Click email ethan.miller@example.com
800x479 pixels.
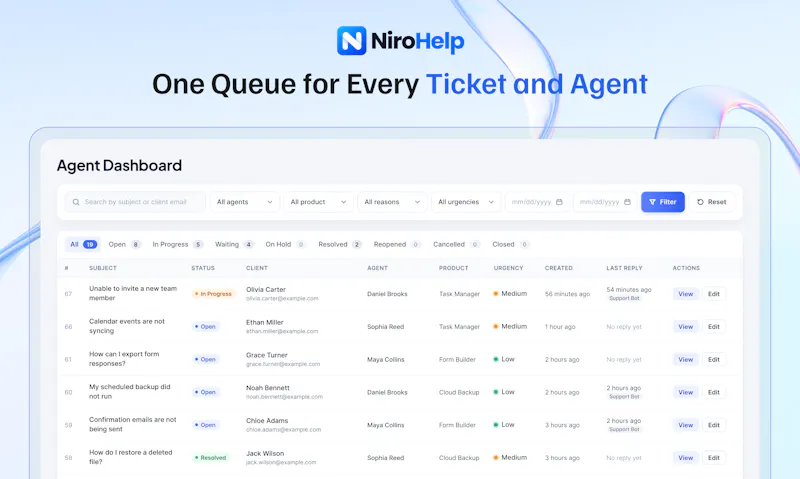pyautogui.click(x=282, y=331)
